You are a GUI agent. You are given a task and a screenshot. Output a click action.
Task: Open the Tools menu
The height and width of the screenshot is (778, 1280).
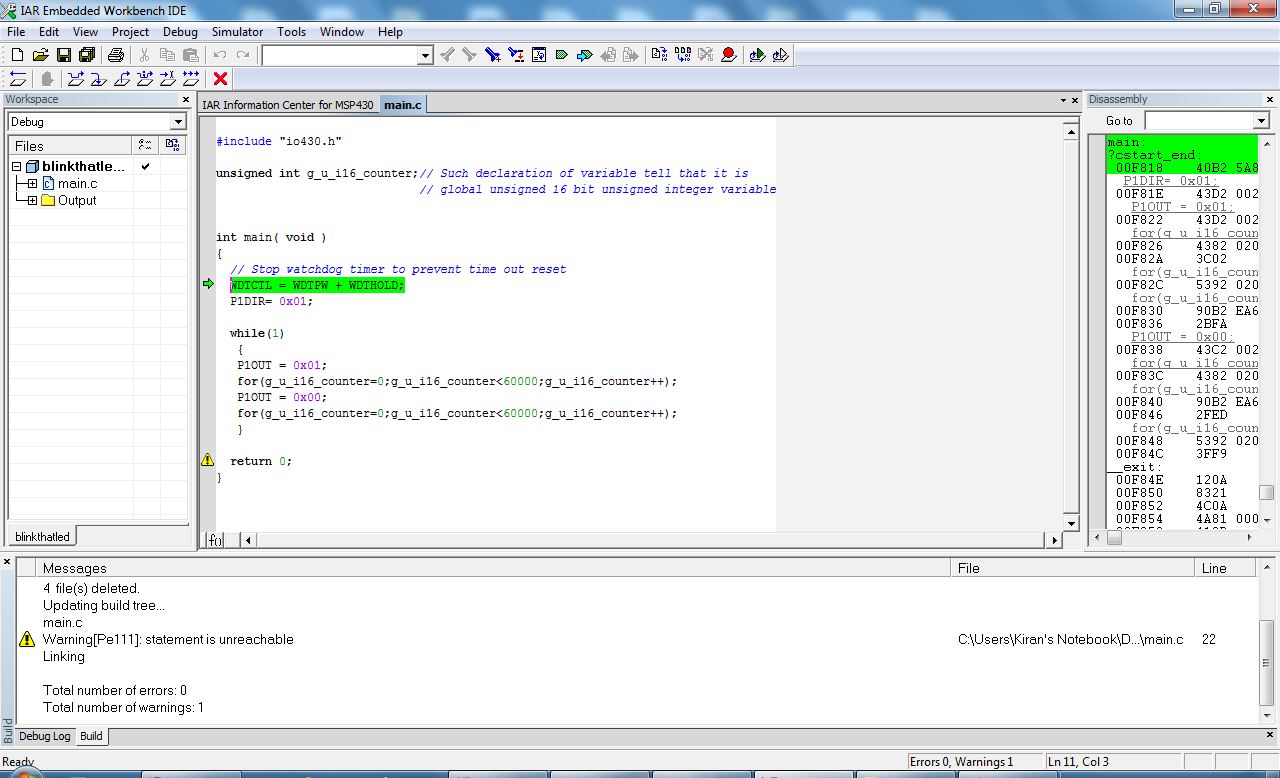coord(291,32)
